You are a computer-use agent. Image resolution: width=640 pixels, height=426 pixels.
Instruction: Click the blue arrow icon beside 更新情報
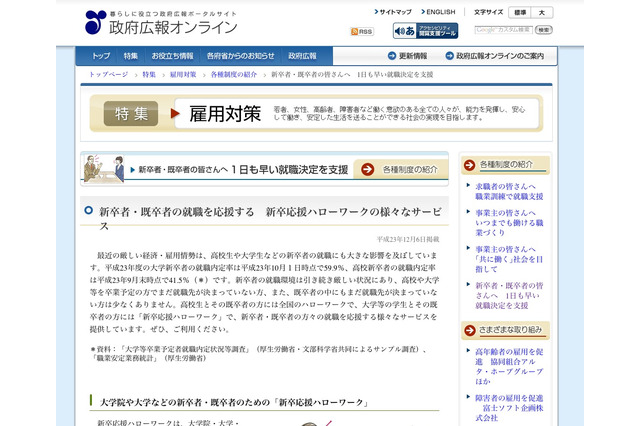pyautogui.click(x=392, y=56)
